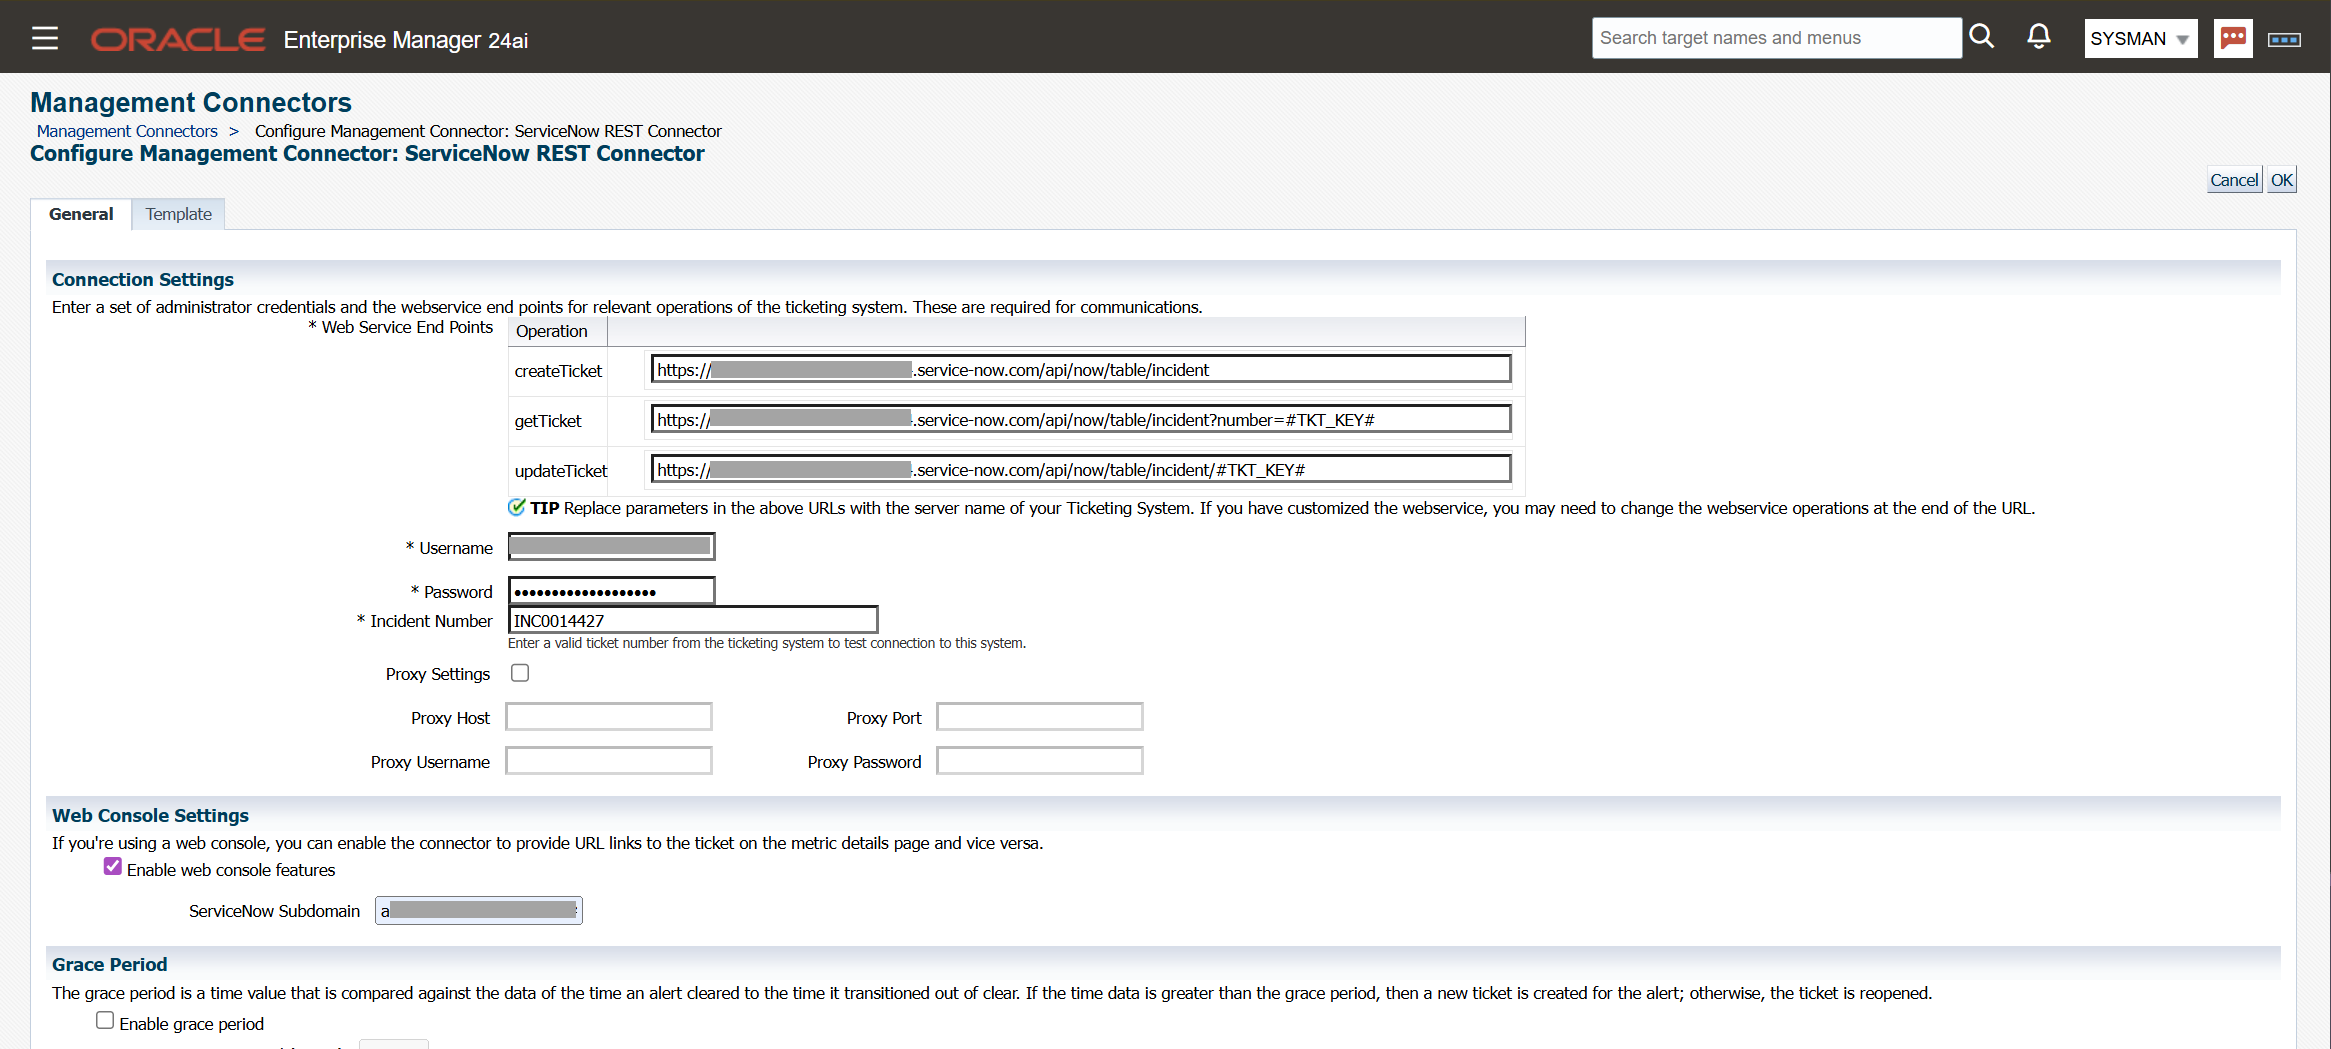Click the Proxy Password field

(1040, 761)
